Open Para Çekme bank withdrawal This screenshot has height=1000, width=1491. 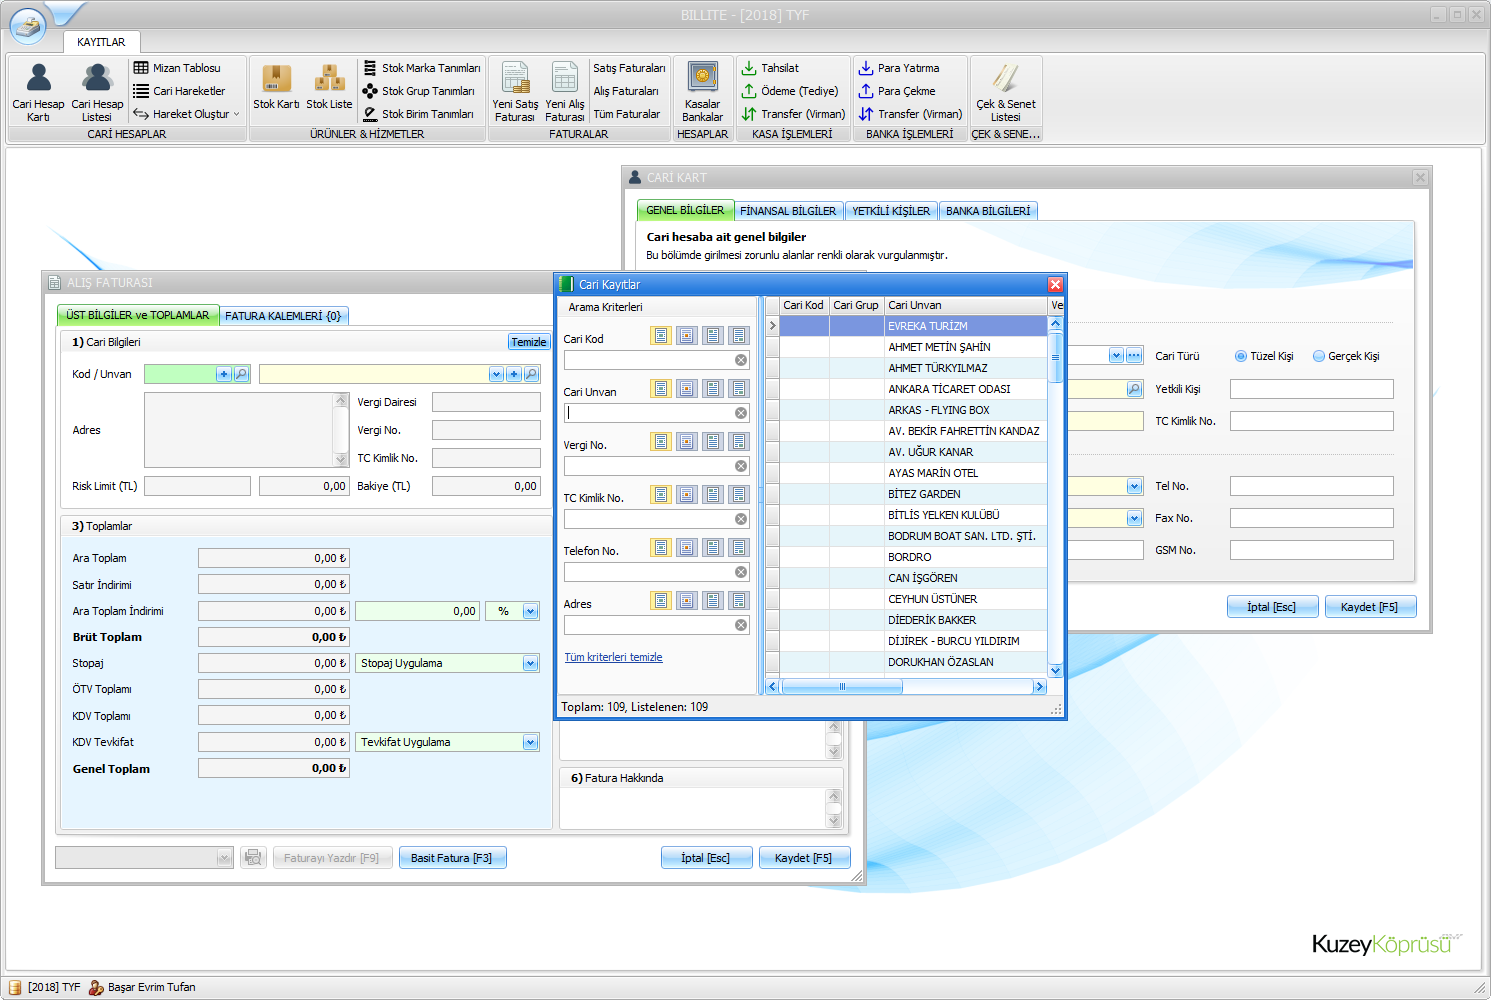click(897, 91)
